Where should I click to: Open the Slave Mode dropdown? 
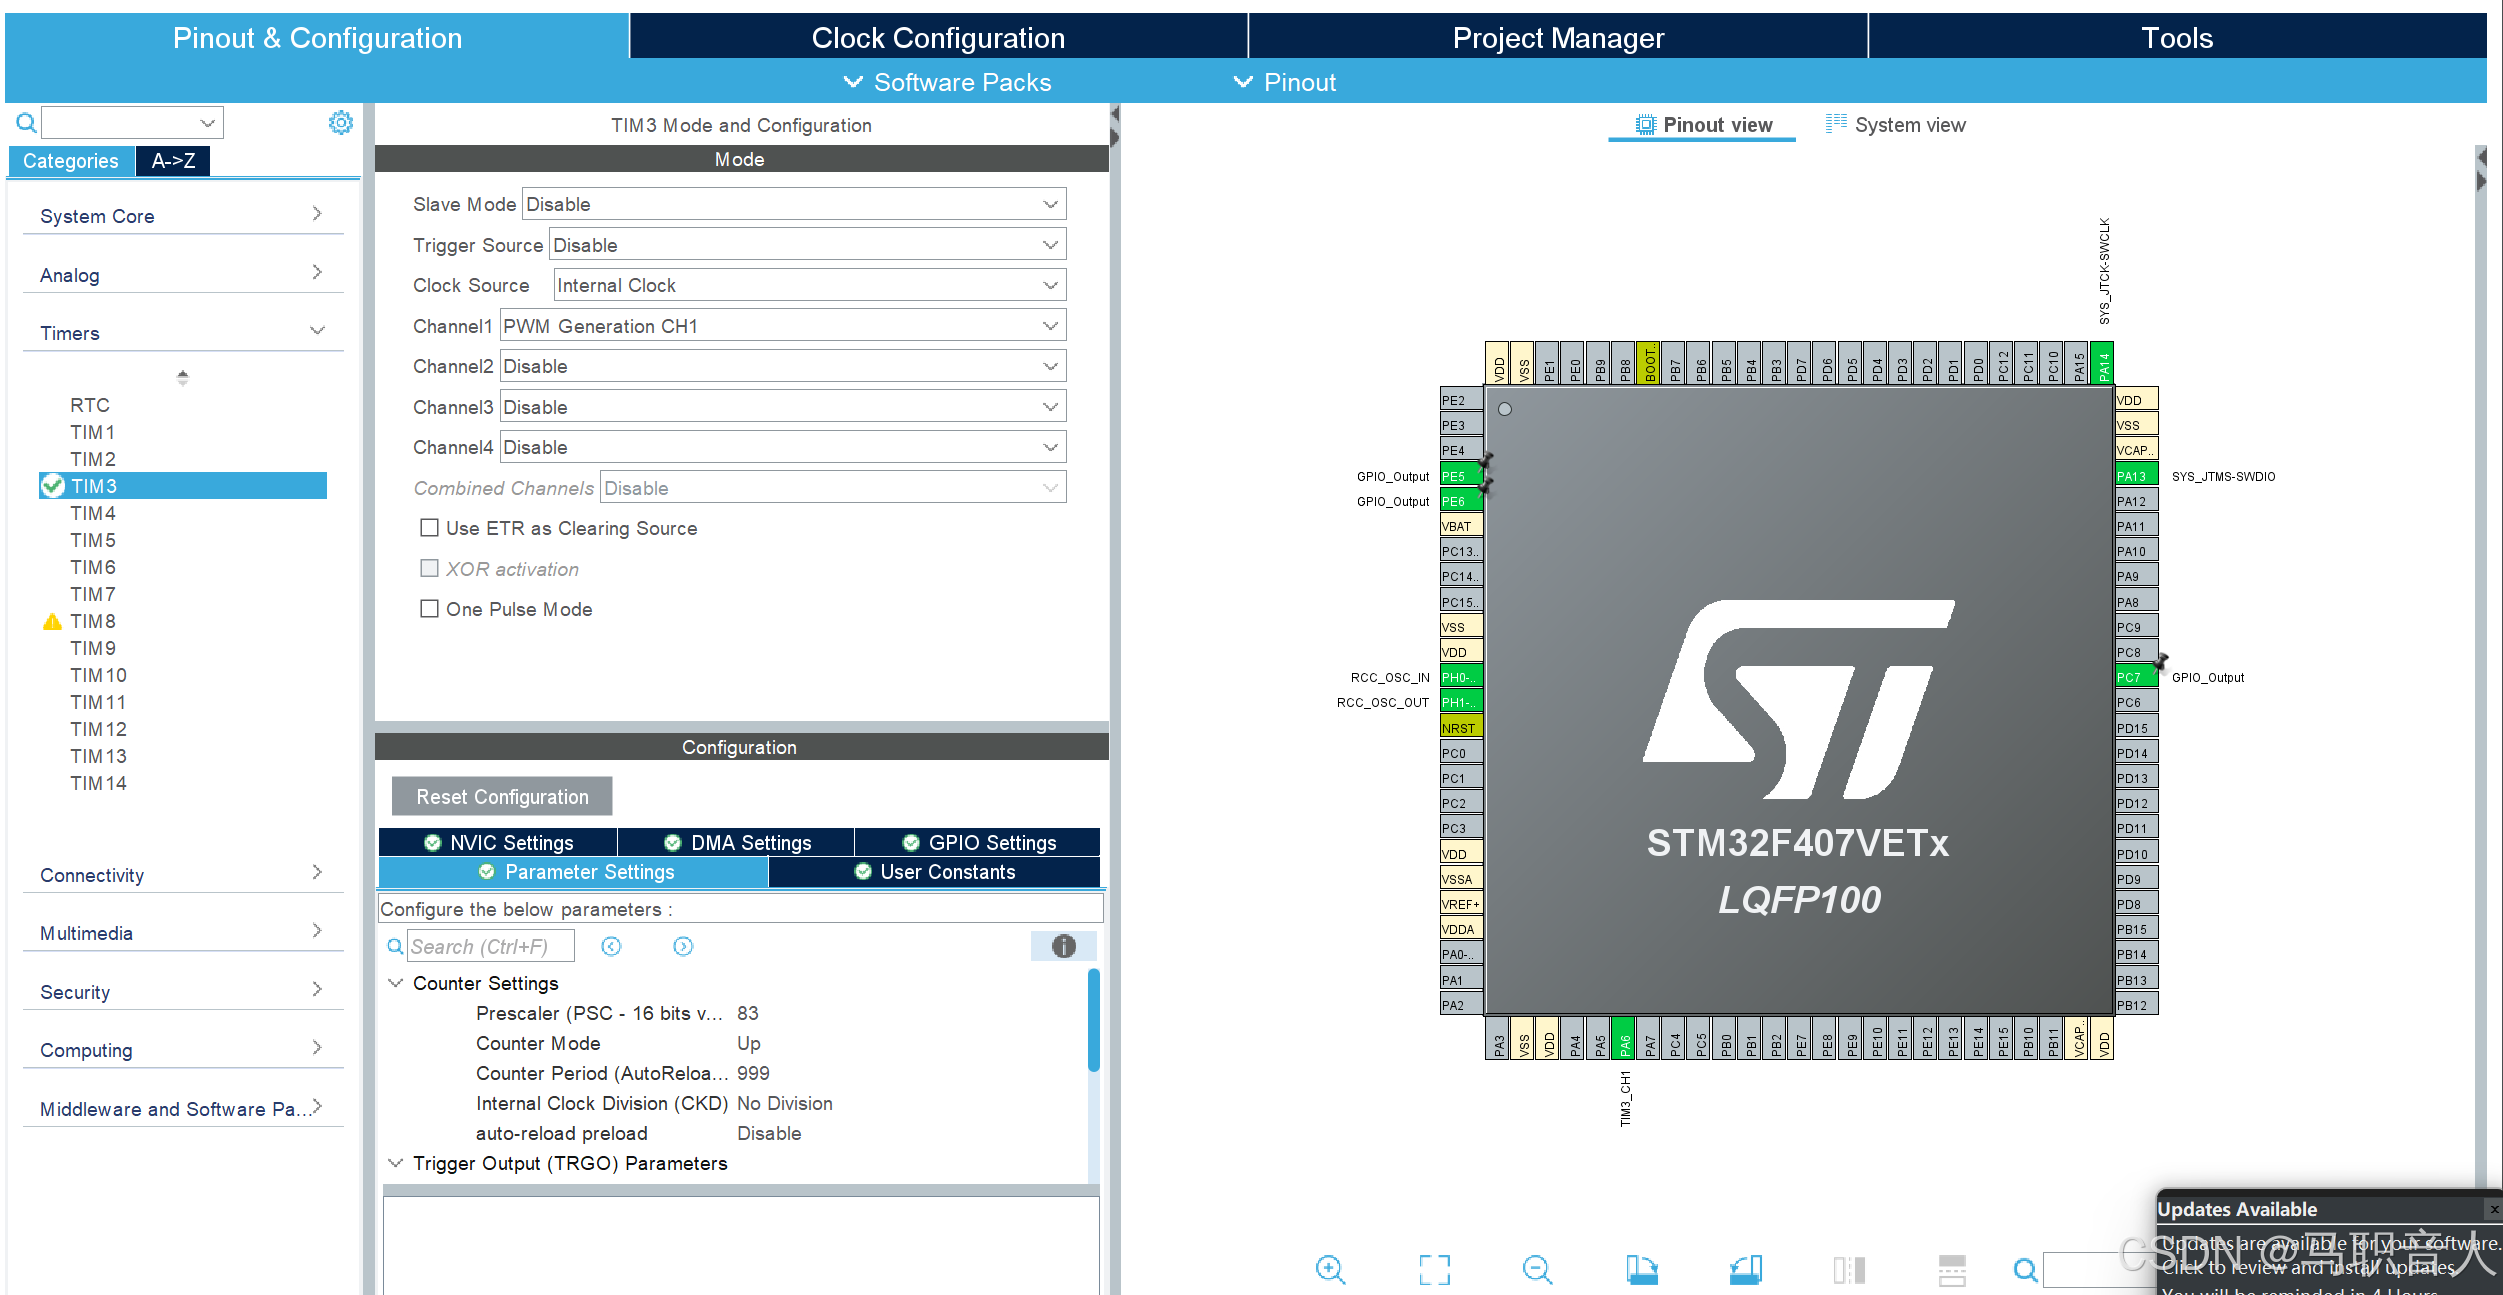tap(794, 204)
